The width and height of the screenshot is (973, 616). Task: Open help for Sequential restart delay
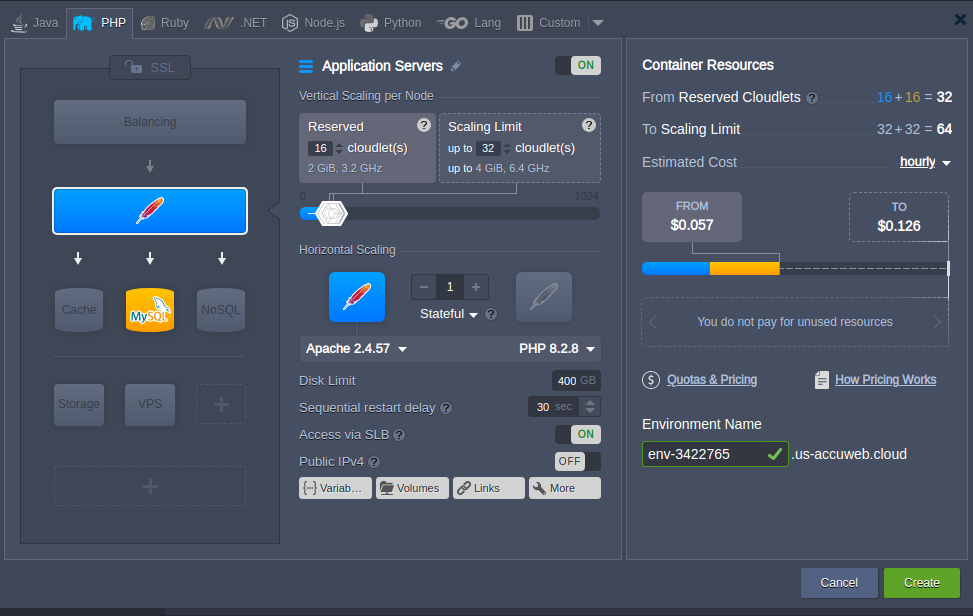(x=446, y=408)
